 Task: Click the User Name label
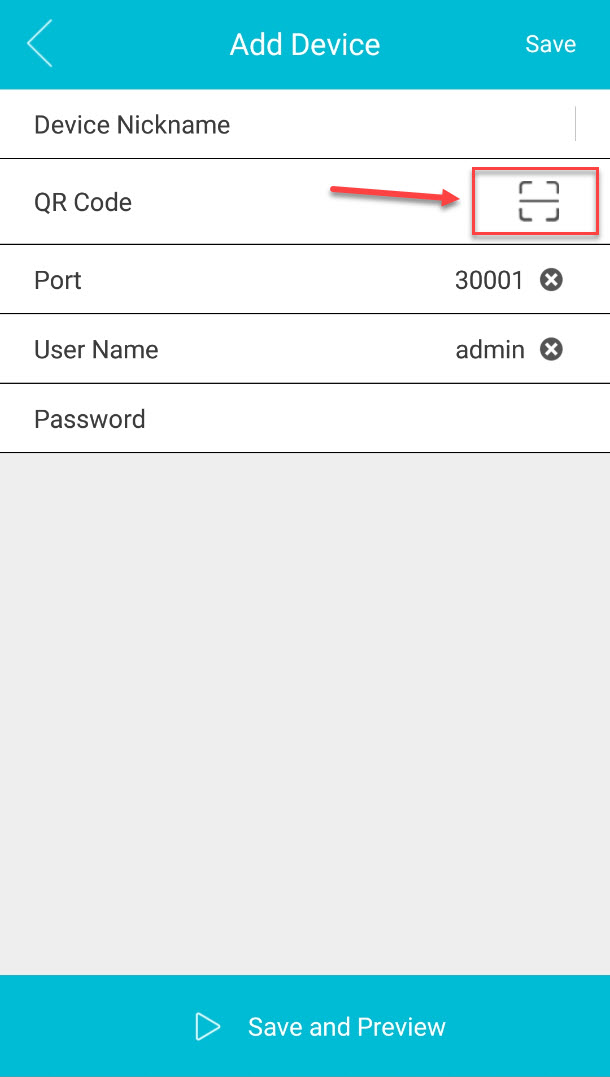coord(96,349)
